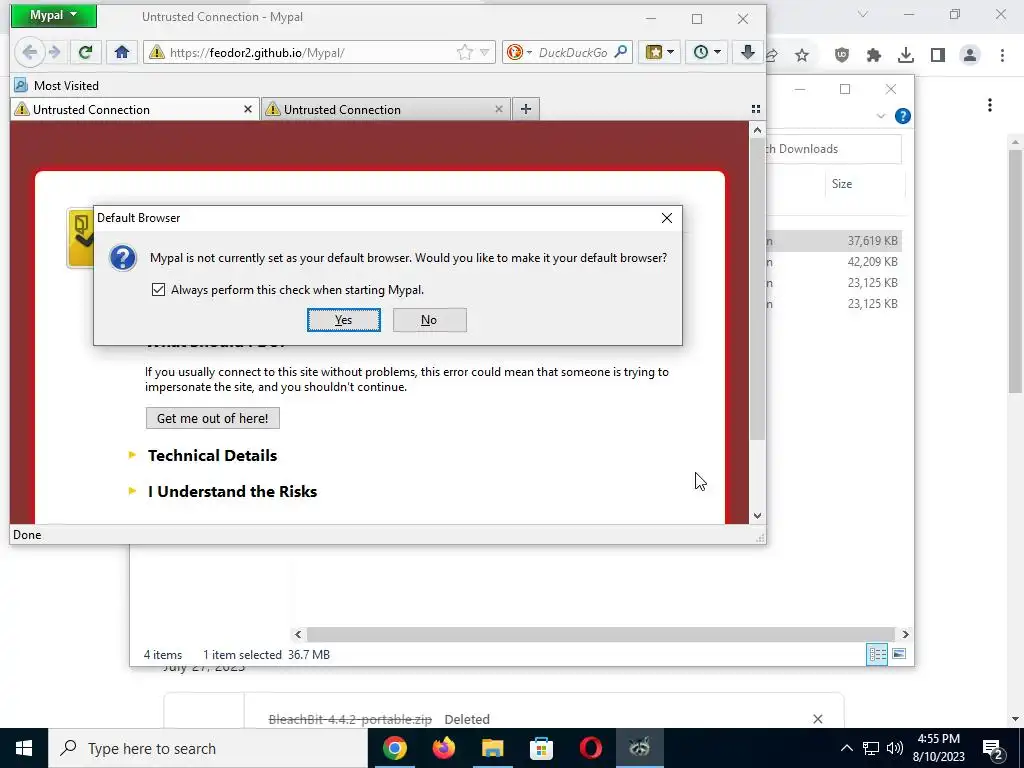The height and width of the screenshot is (768, 1024).
Task: Open the Mypal history clock dropdown
Action: pos(707,52)
